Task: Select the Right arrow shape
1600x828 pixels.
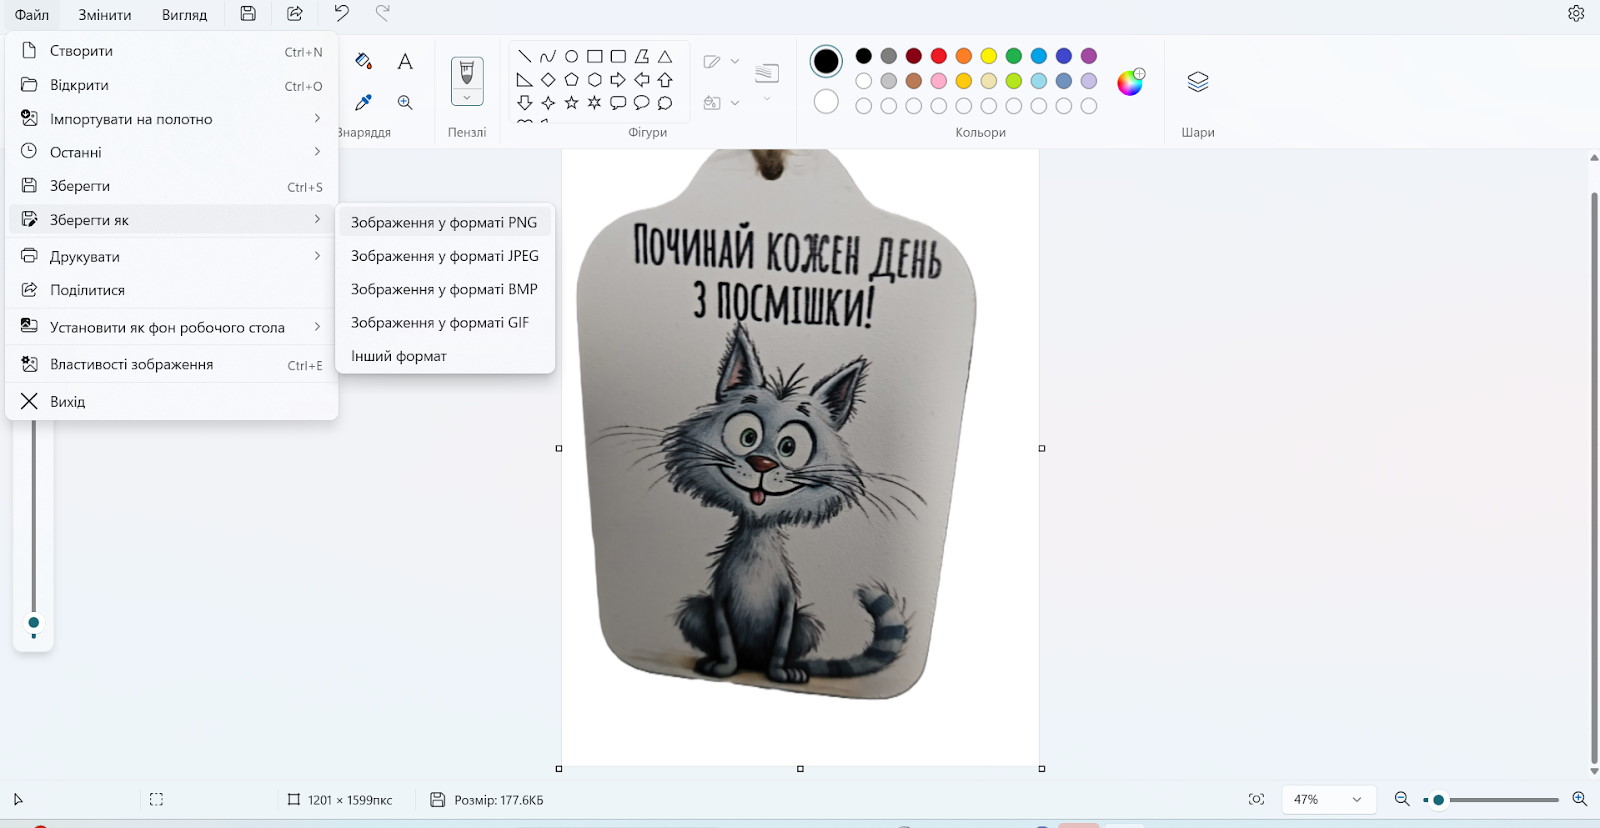Action: click(618, 80)
